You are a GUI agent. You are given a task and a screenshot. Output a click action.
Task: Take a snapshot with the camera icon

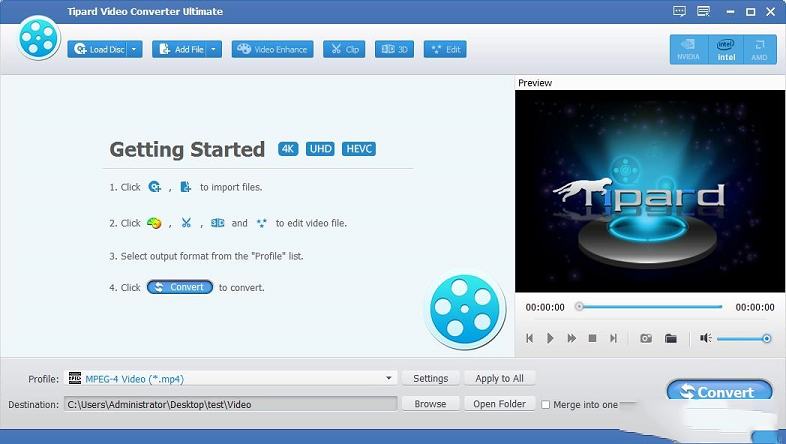click(646, 338)
